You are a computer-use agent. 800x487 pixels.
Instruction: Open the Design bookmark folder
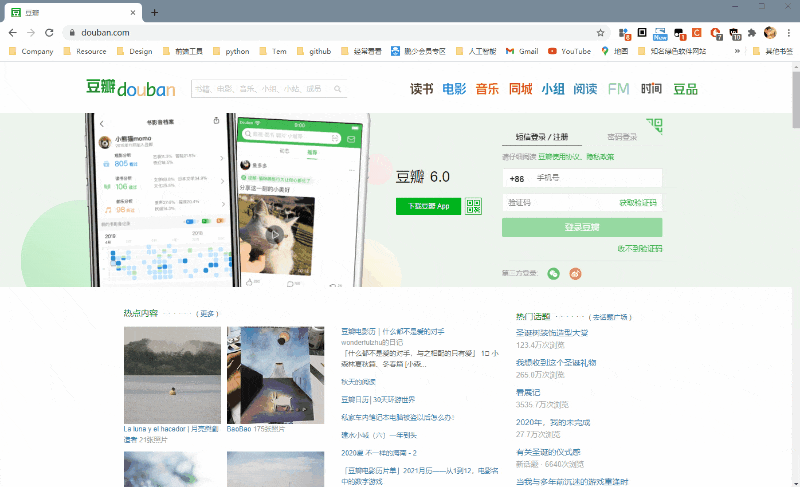click(x=135, y=51)
